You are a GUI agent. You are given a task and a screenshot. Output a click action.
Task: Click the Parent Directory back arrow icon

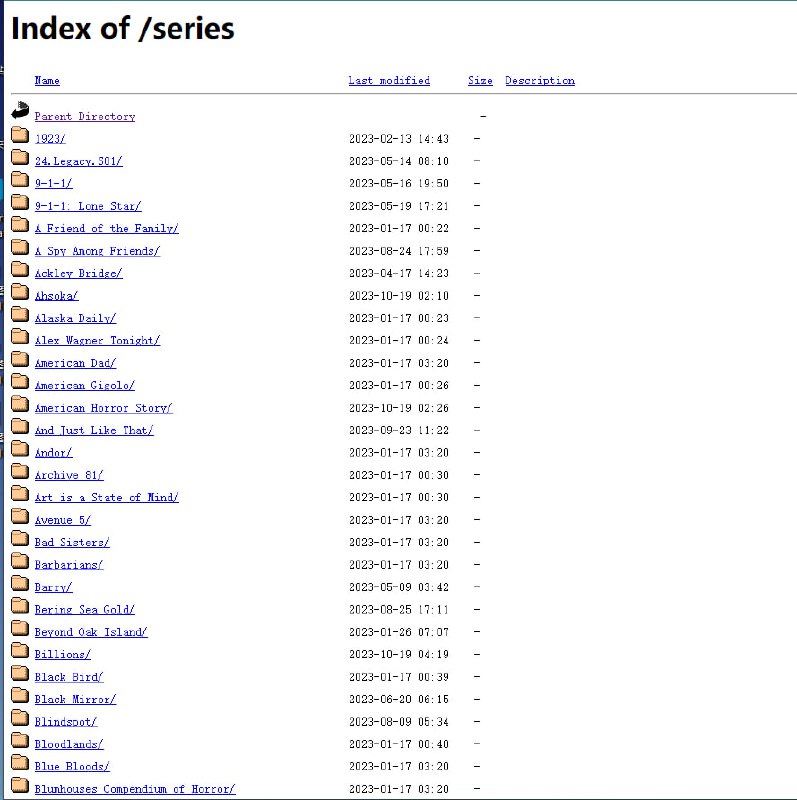[x=20, y=111]
